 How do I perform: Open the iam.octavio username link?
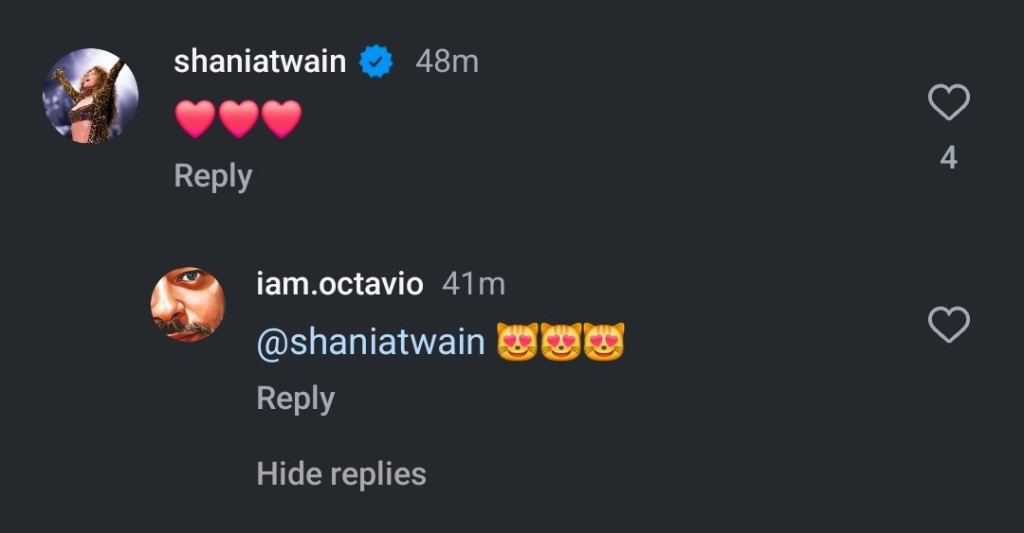click(340, 284)
